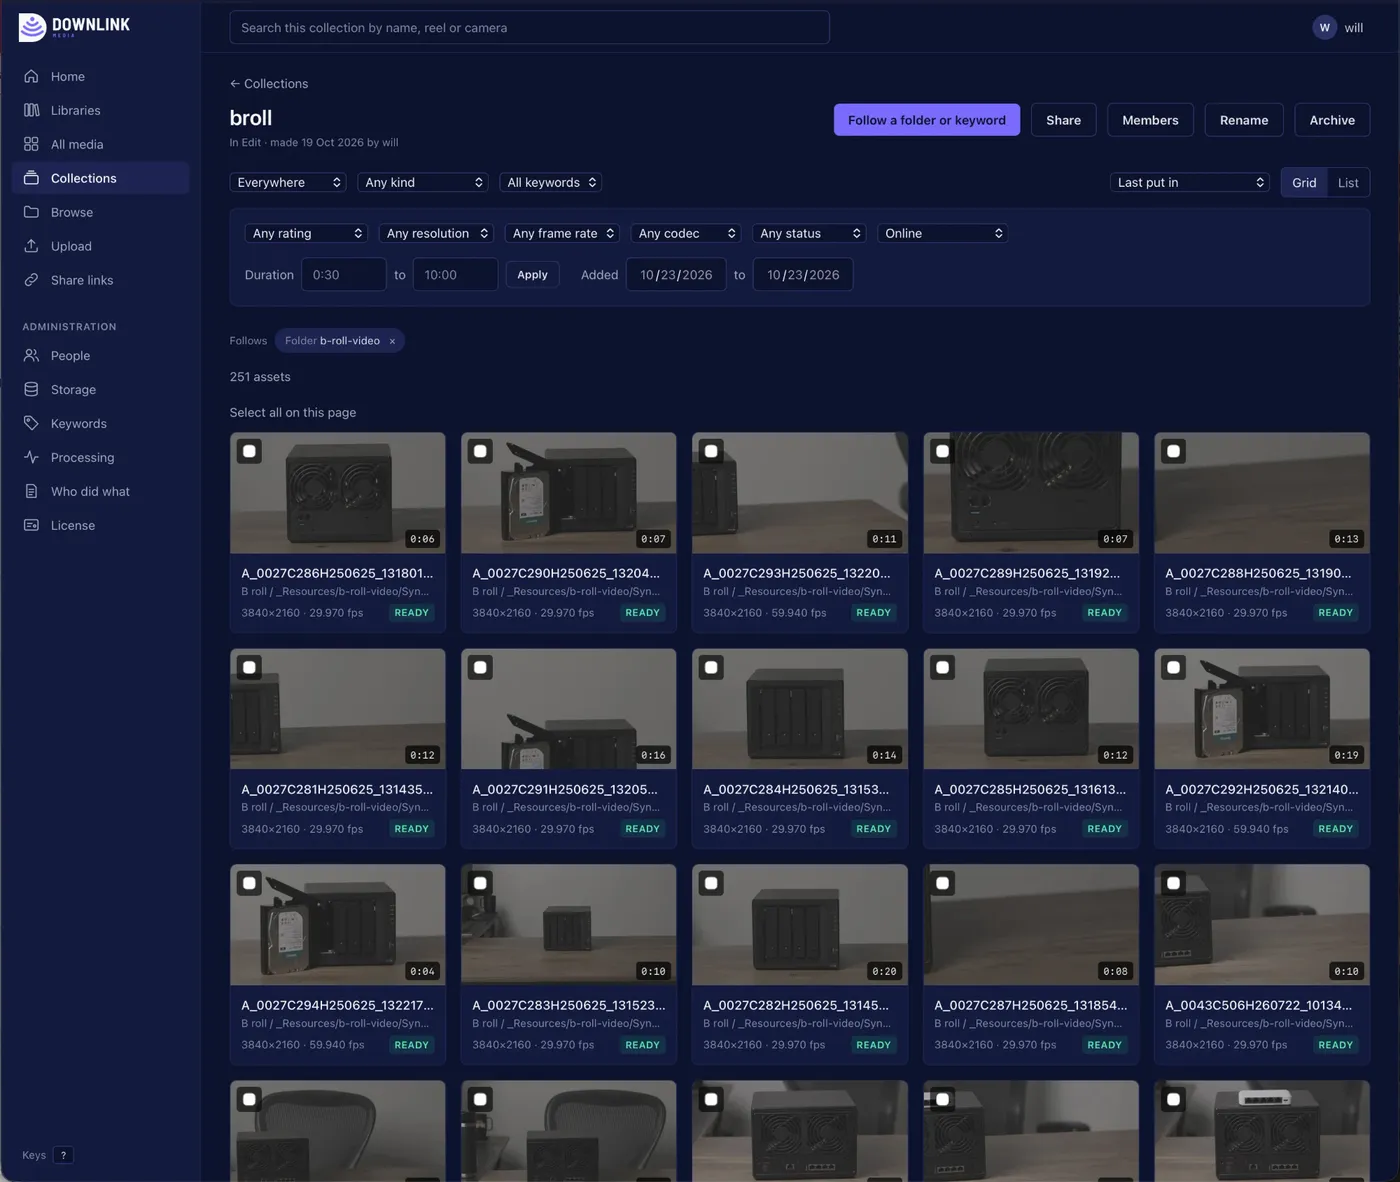Go back via Collections arrow link
1400x1182 pixels.
click(269, 84)
